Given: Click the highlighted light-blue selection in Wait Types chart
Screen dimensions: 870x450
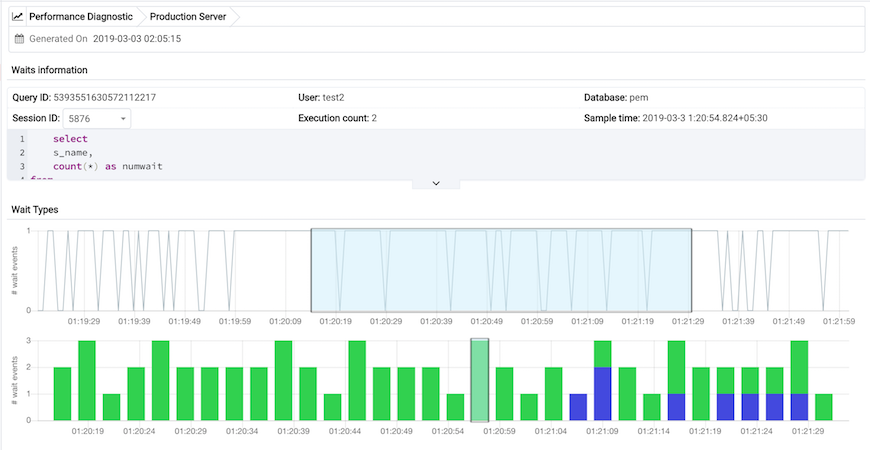Looking at the screenshot, I should coord(501,270).
